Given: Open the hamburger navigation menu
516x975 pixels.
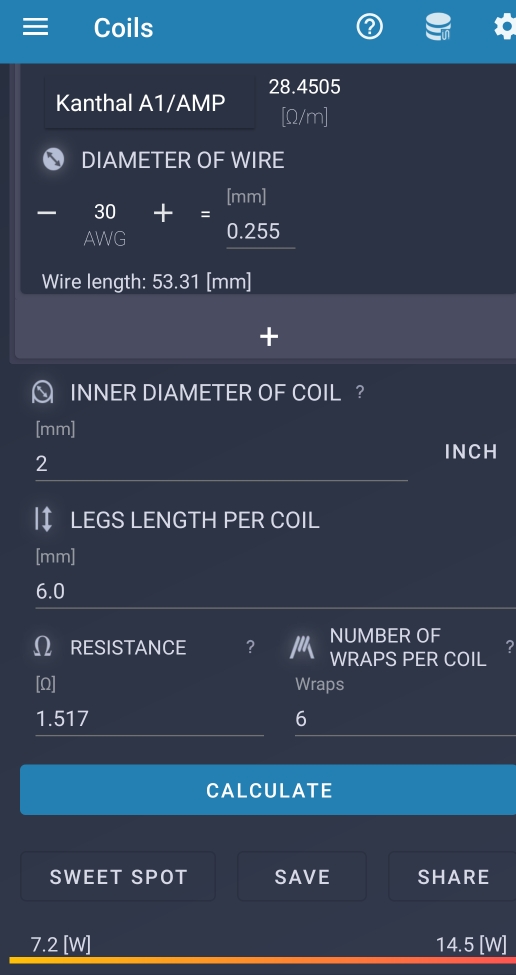Looking at the screenshot, I should click(x=35, y=27).
